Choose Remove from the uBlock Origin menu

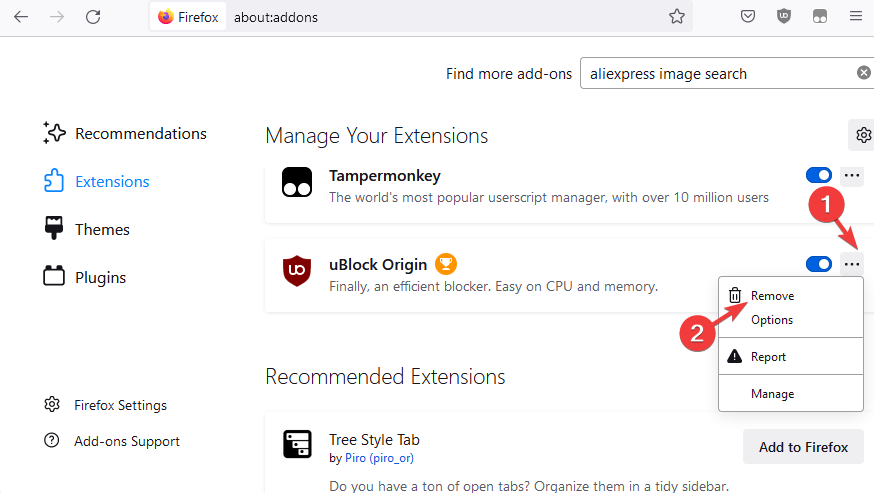click(x=791, y=296)
